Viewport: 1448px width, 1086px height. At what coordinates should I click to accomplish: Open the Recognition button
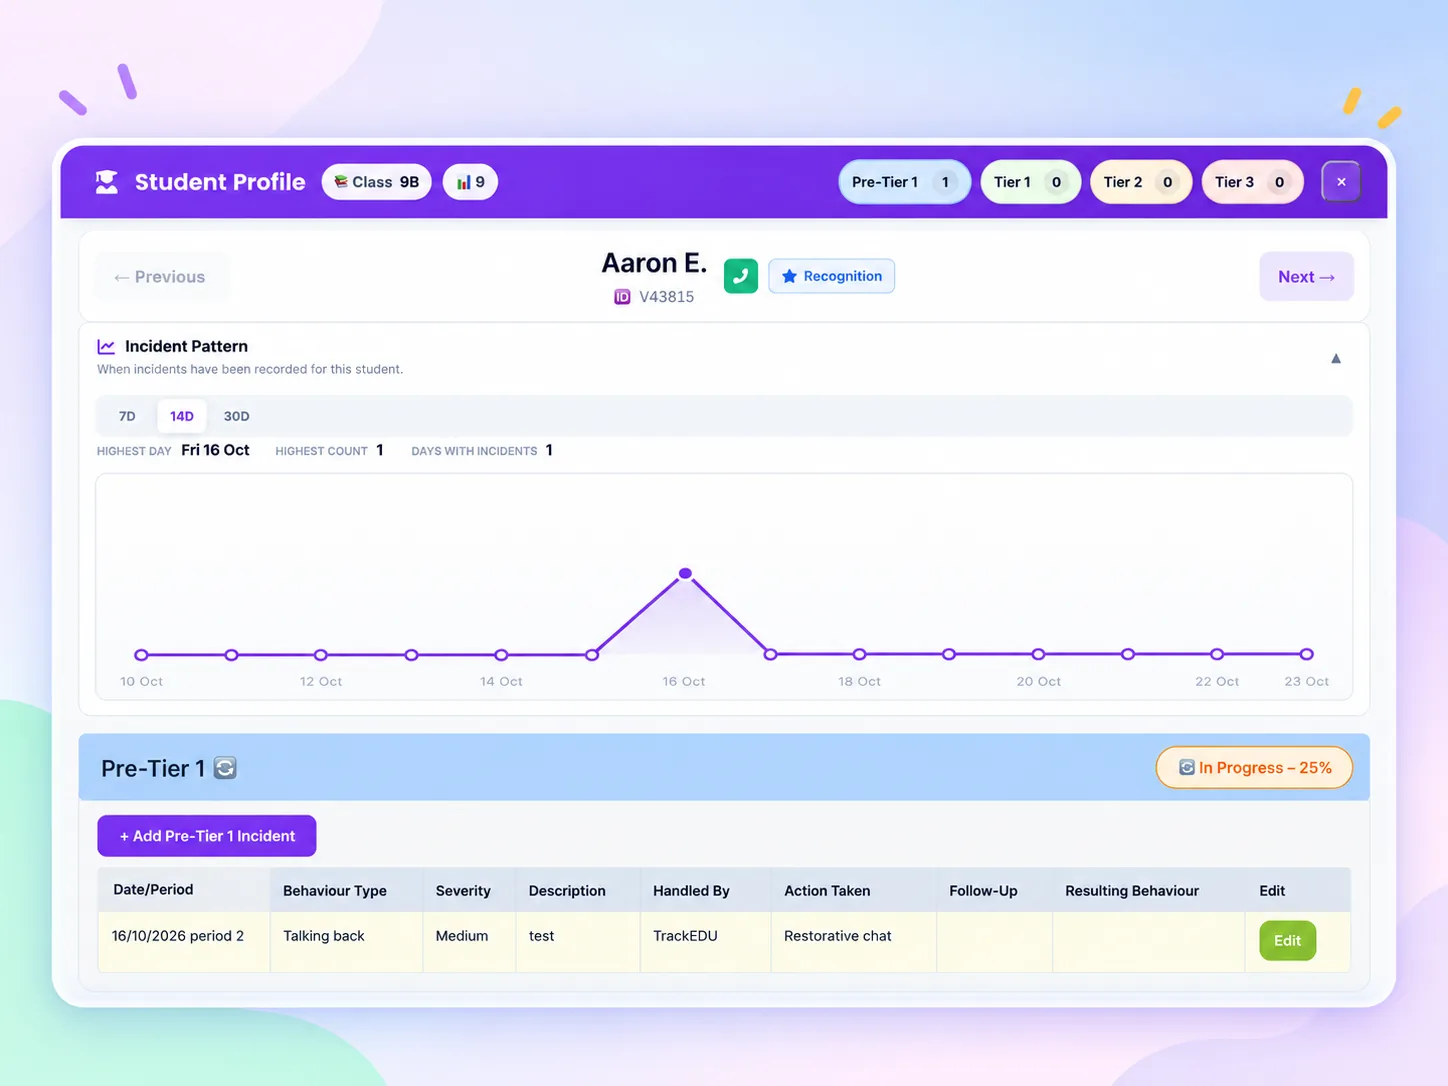pyautogui.click(x=832, y=276)
